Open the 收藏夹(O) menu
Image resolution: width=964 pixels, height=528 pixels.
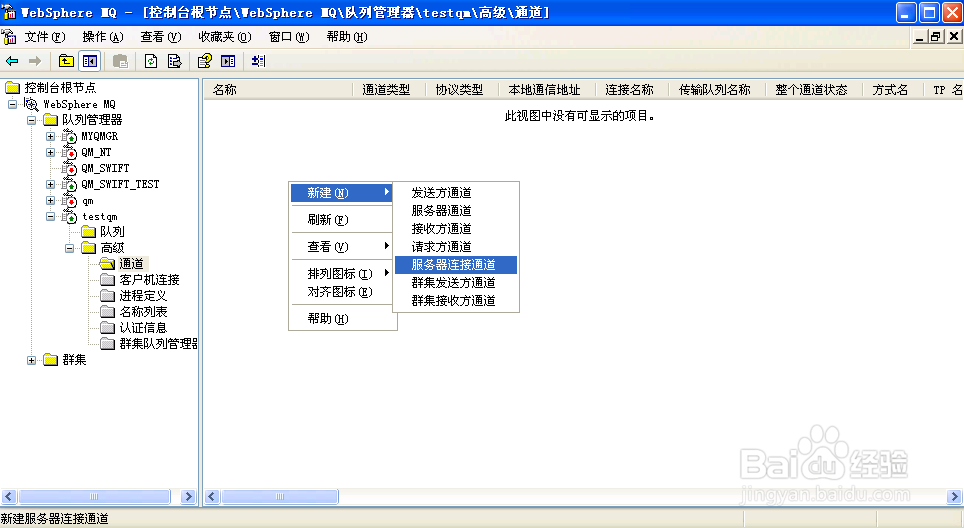point(224,37)
